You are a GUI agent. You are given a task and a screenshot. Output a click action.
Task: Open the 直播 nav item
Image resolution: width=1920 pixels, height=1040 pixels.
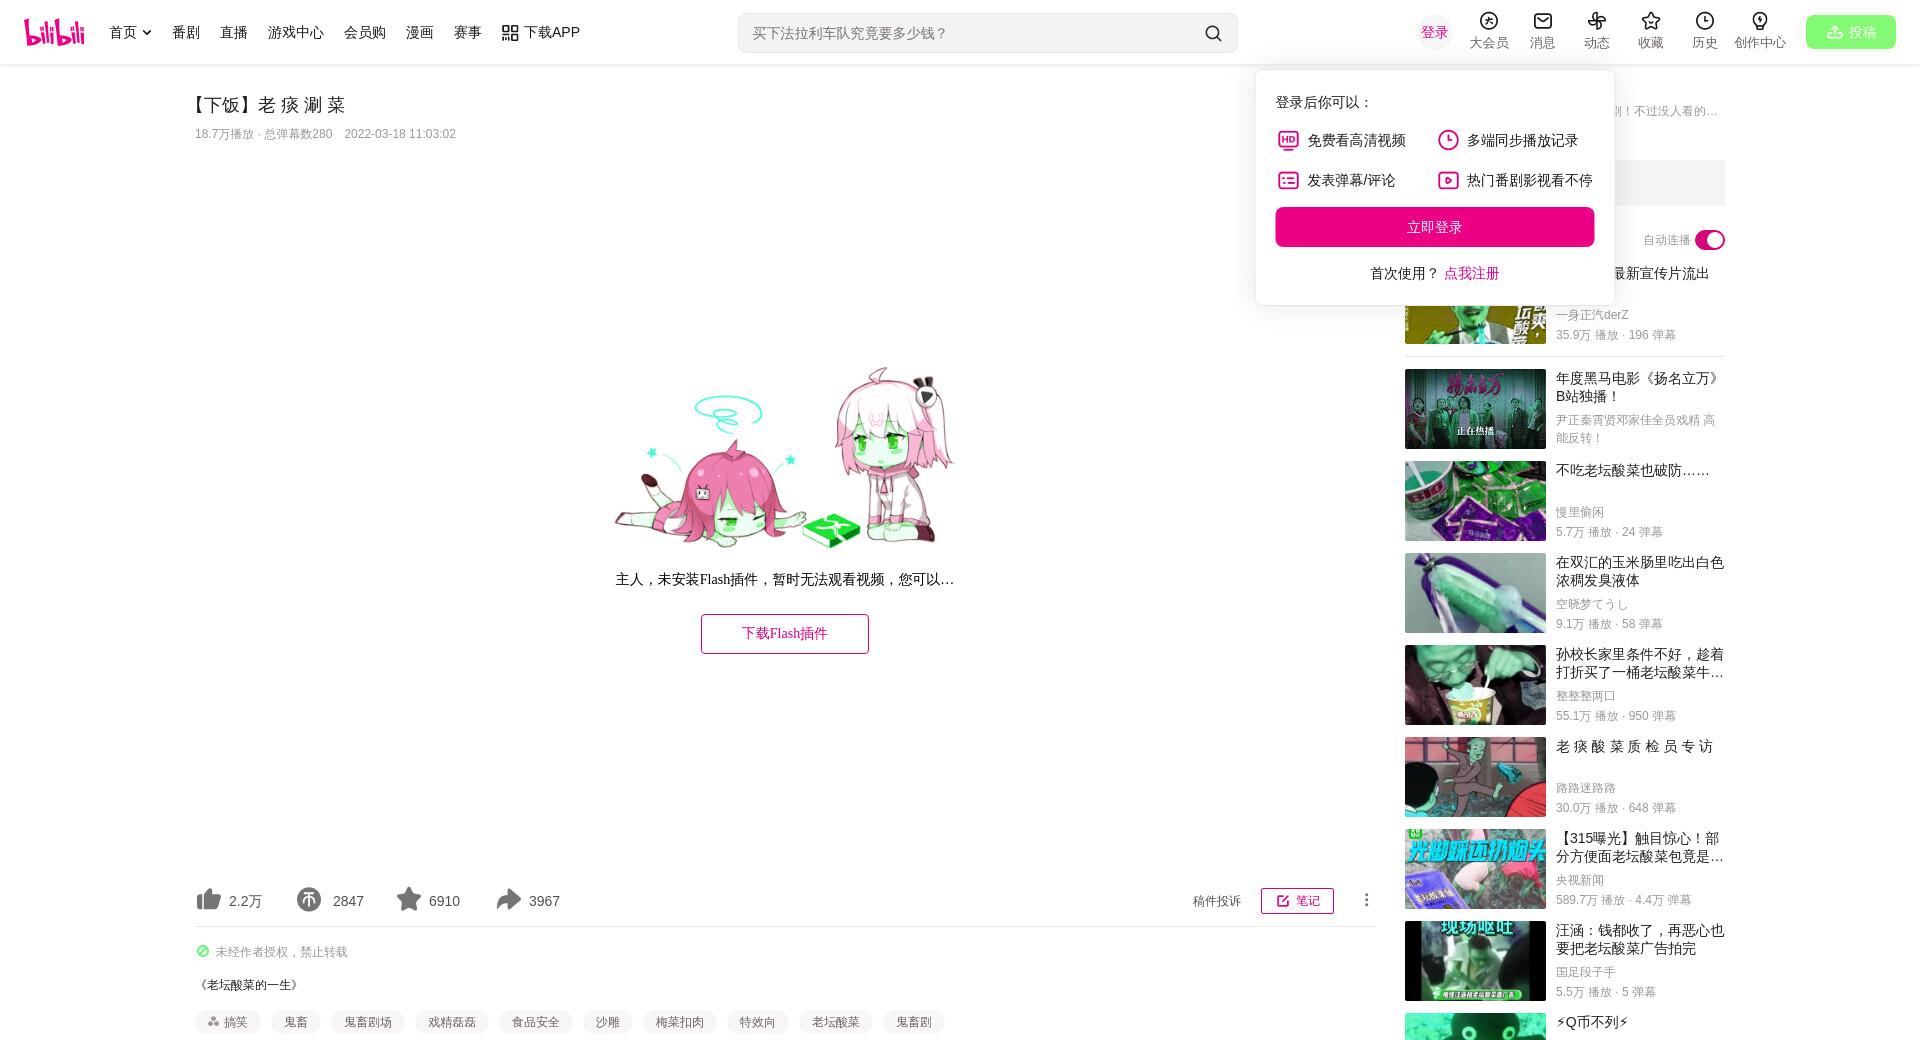pos(234,32)
